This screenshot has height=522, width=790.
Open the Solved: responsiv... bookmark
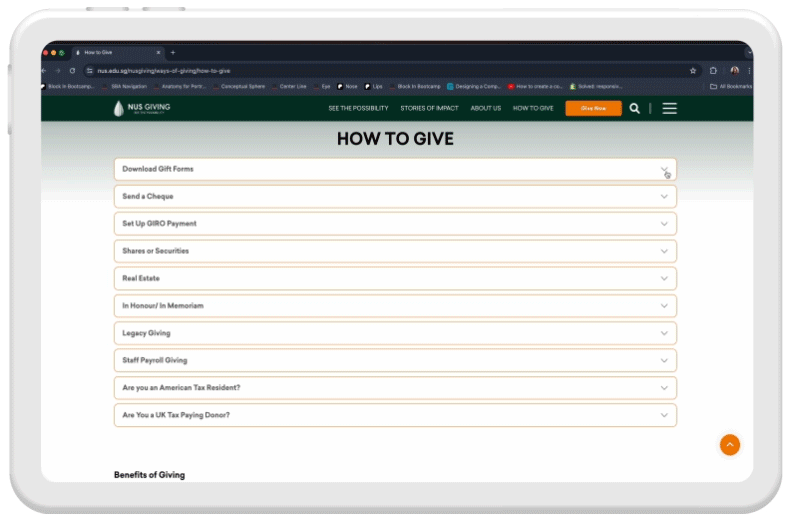[x=596, y=87]
